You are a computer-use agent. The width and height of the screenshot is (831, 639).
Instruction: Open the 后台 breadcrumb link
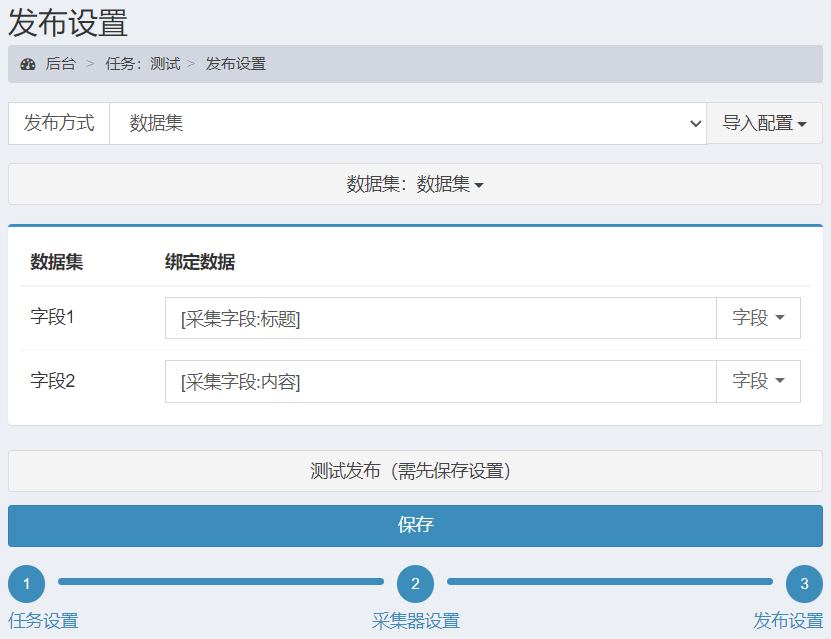pyautogui.click(x=53, y=63)
